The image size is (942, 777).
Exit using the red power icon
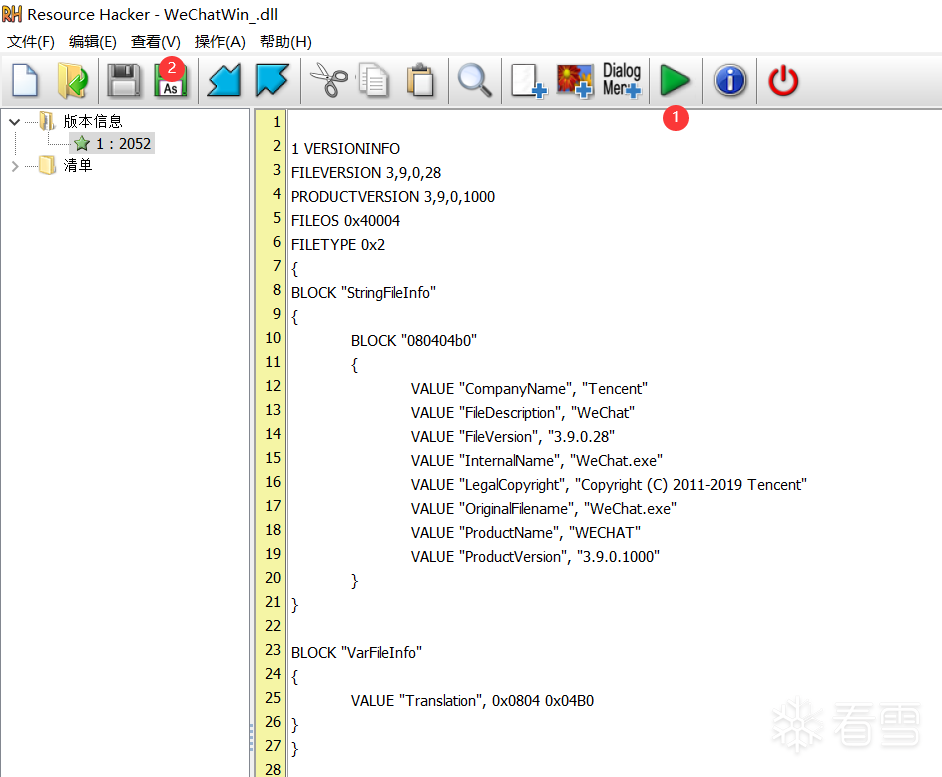point(783,81)
